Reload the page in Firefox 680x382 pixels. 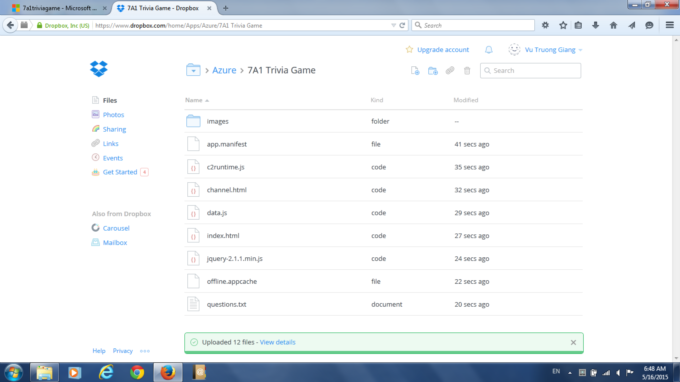coord(402,25)
